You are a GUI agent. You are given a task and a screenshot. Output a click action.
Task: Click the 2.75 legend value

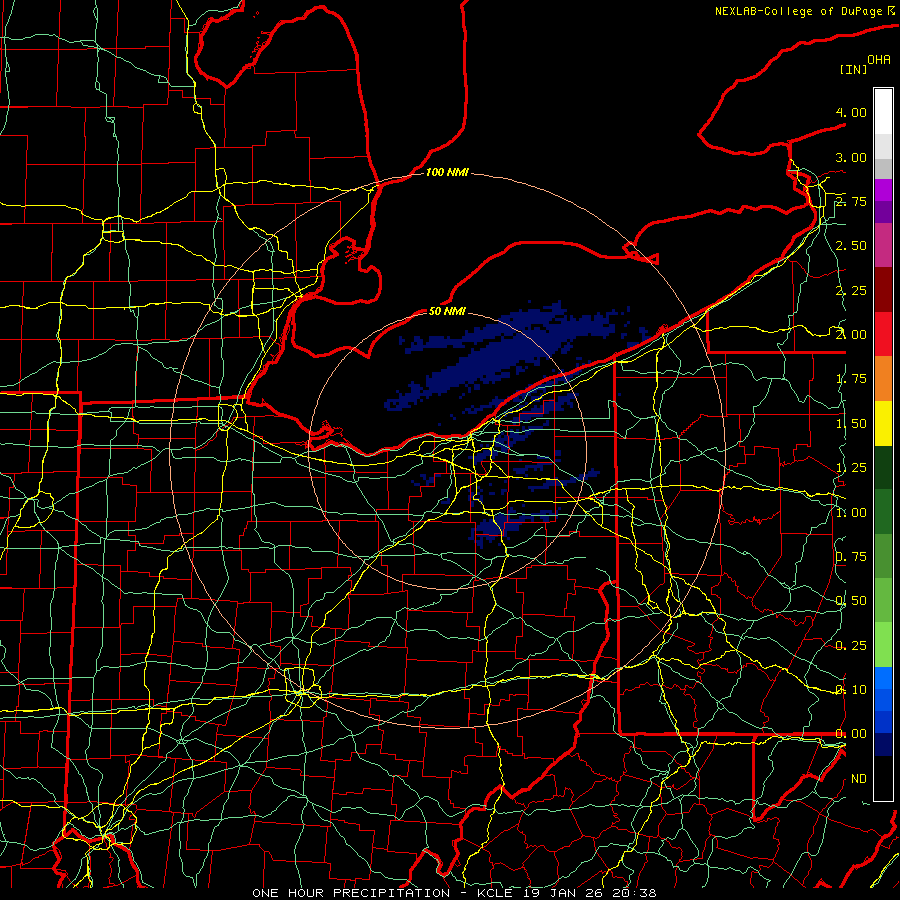pos(851,201)
